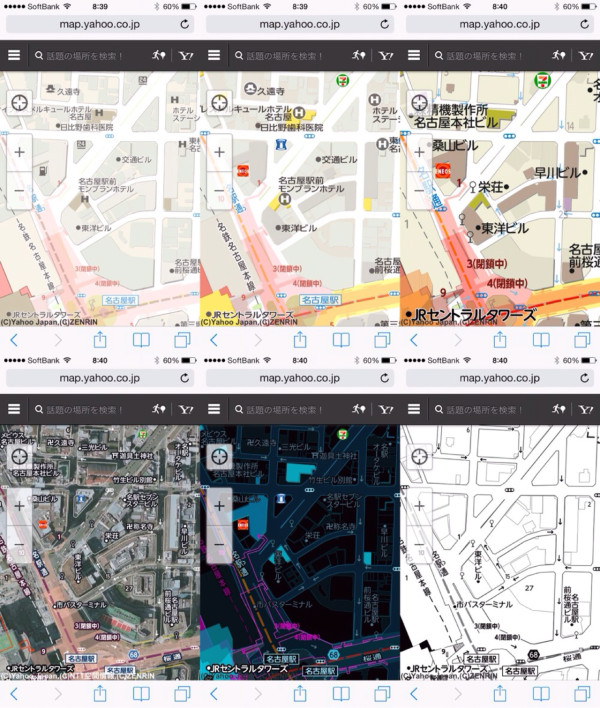Viewport: 600px width, 708px height.
Task: Go back in Safari on pale-colored map
Action: (14, 340)
